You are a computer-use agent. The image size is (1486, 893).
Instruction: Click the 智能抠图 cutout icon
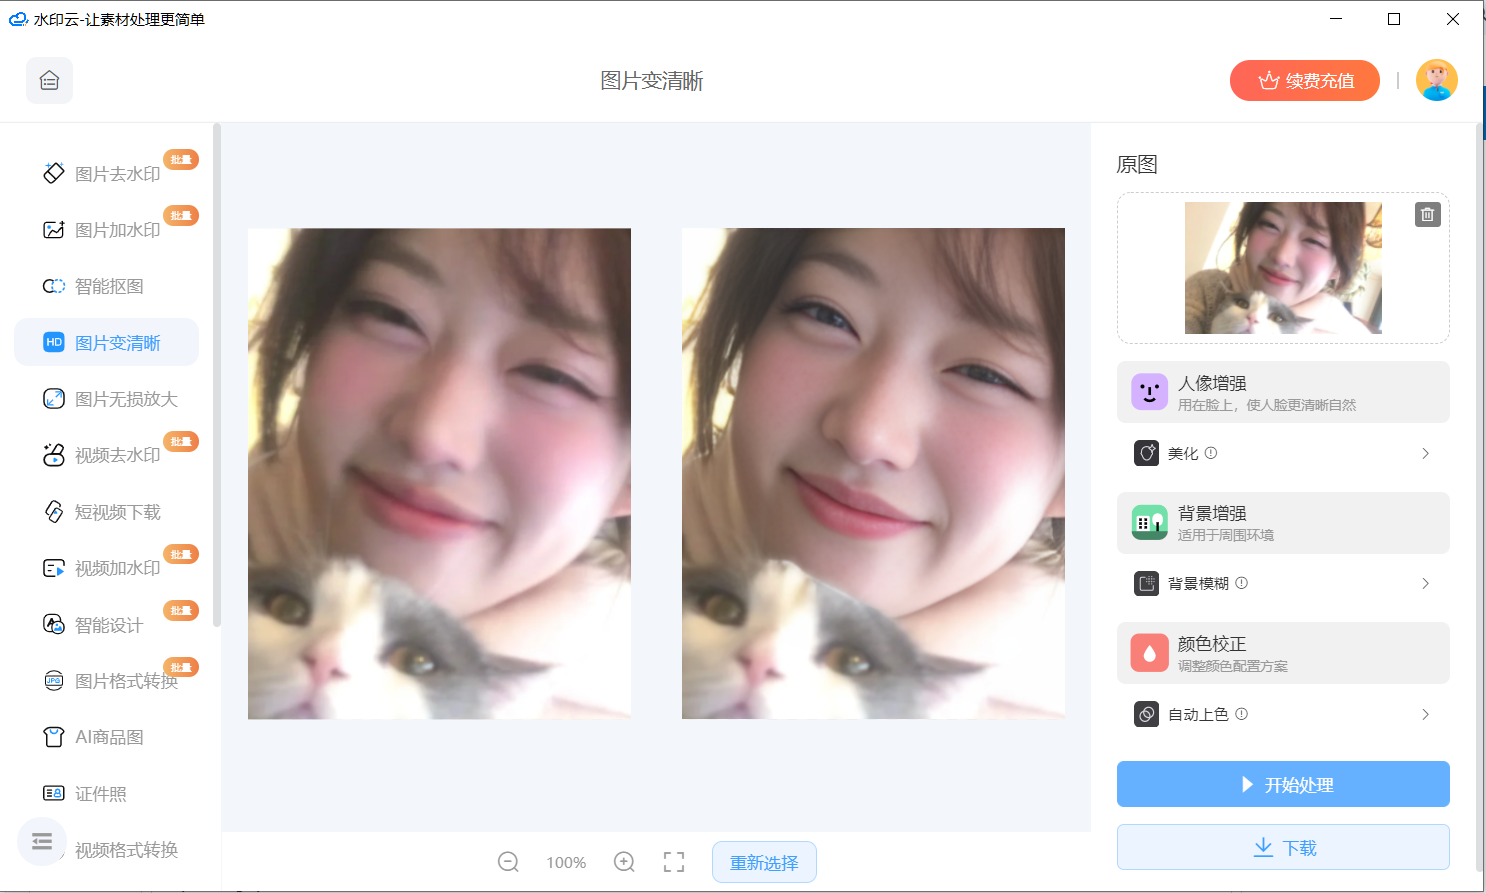click(54, 286)
